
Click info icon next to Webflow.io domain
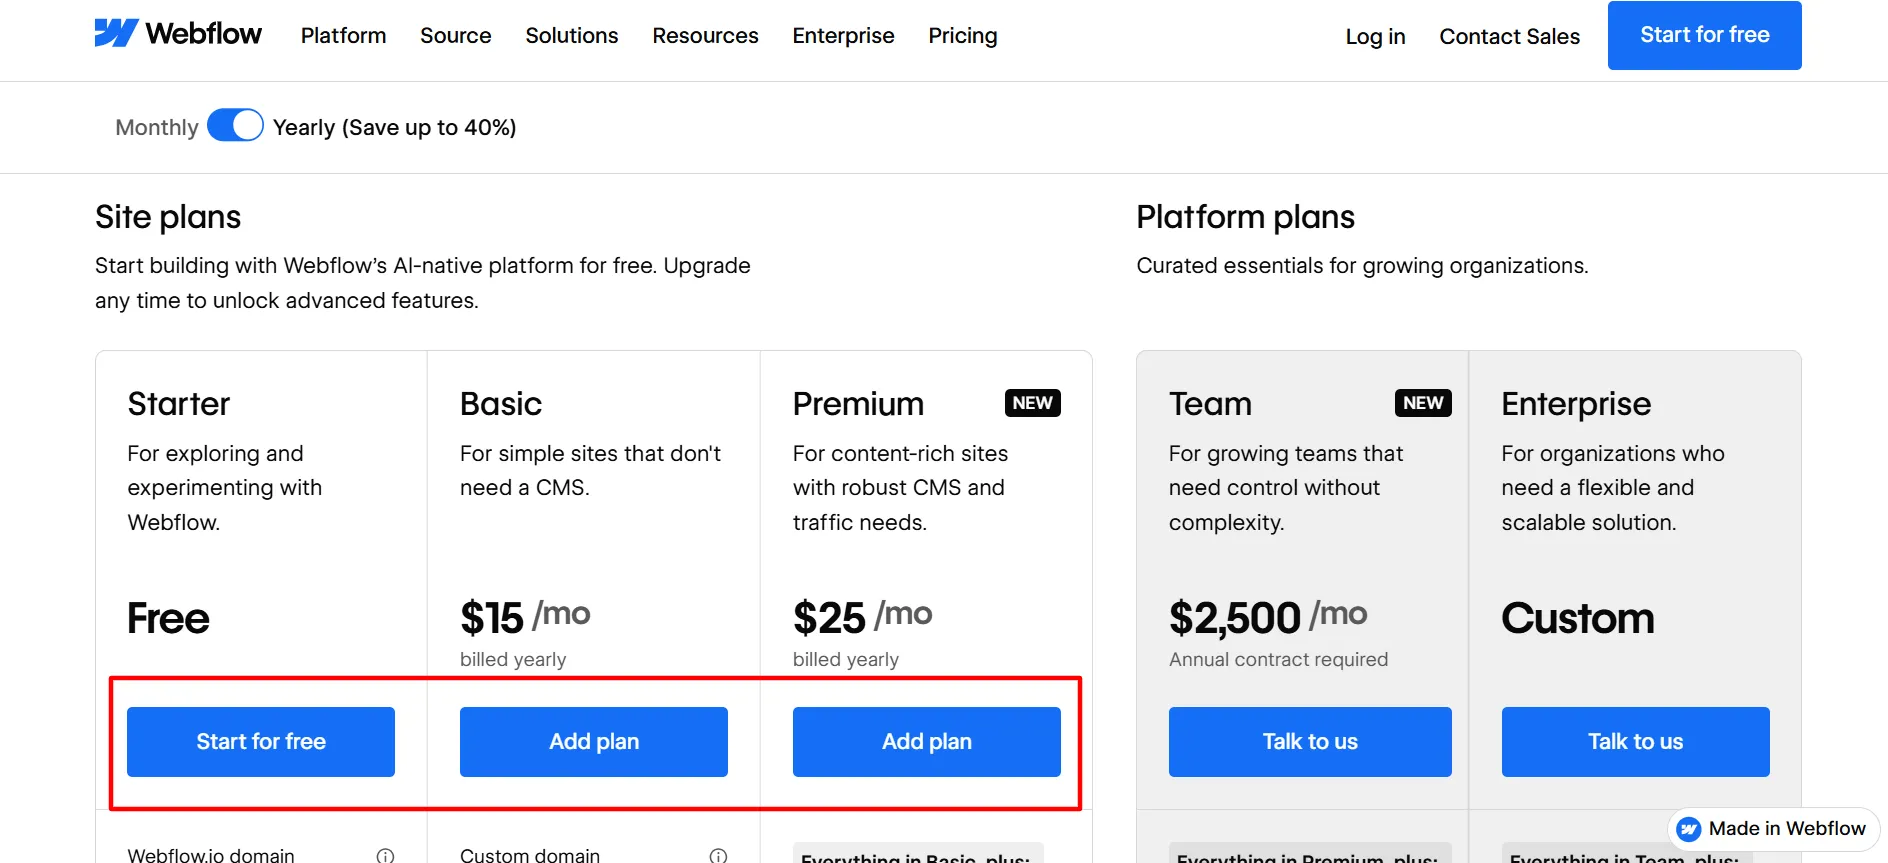[385, 855]
